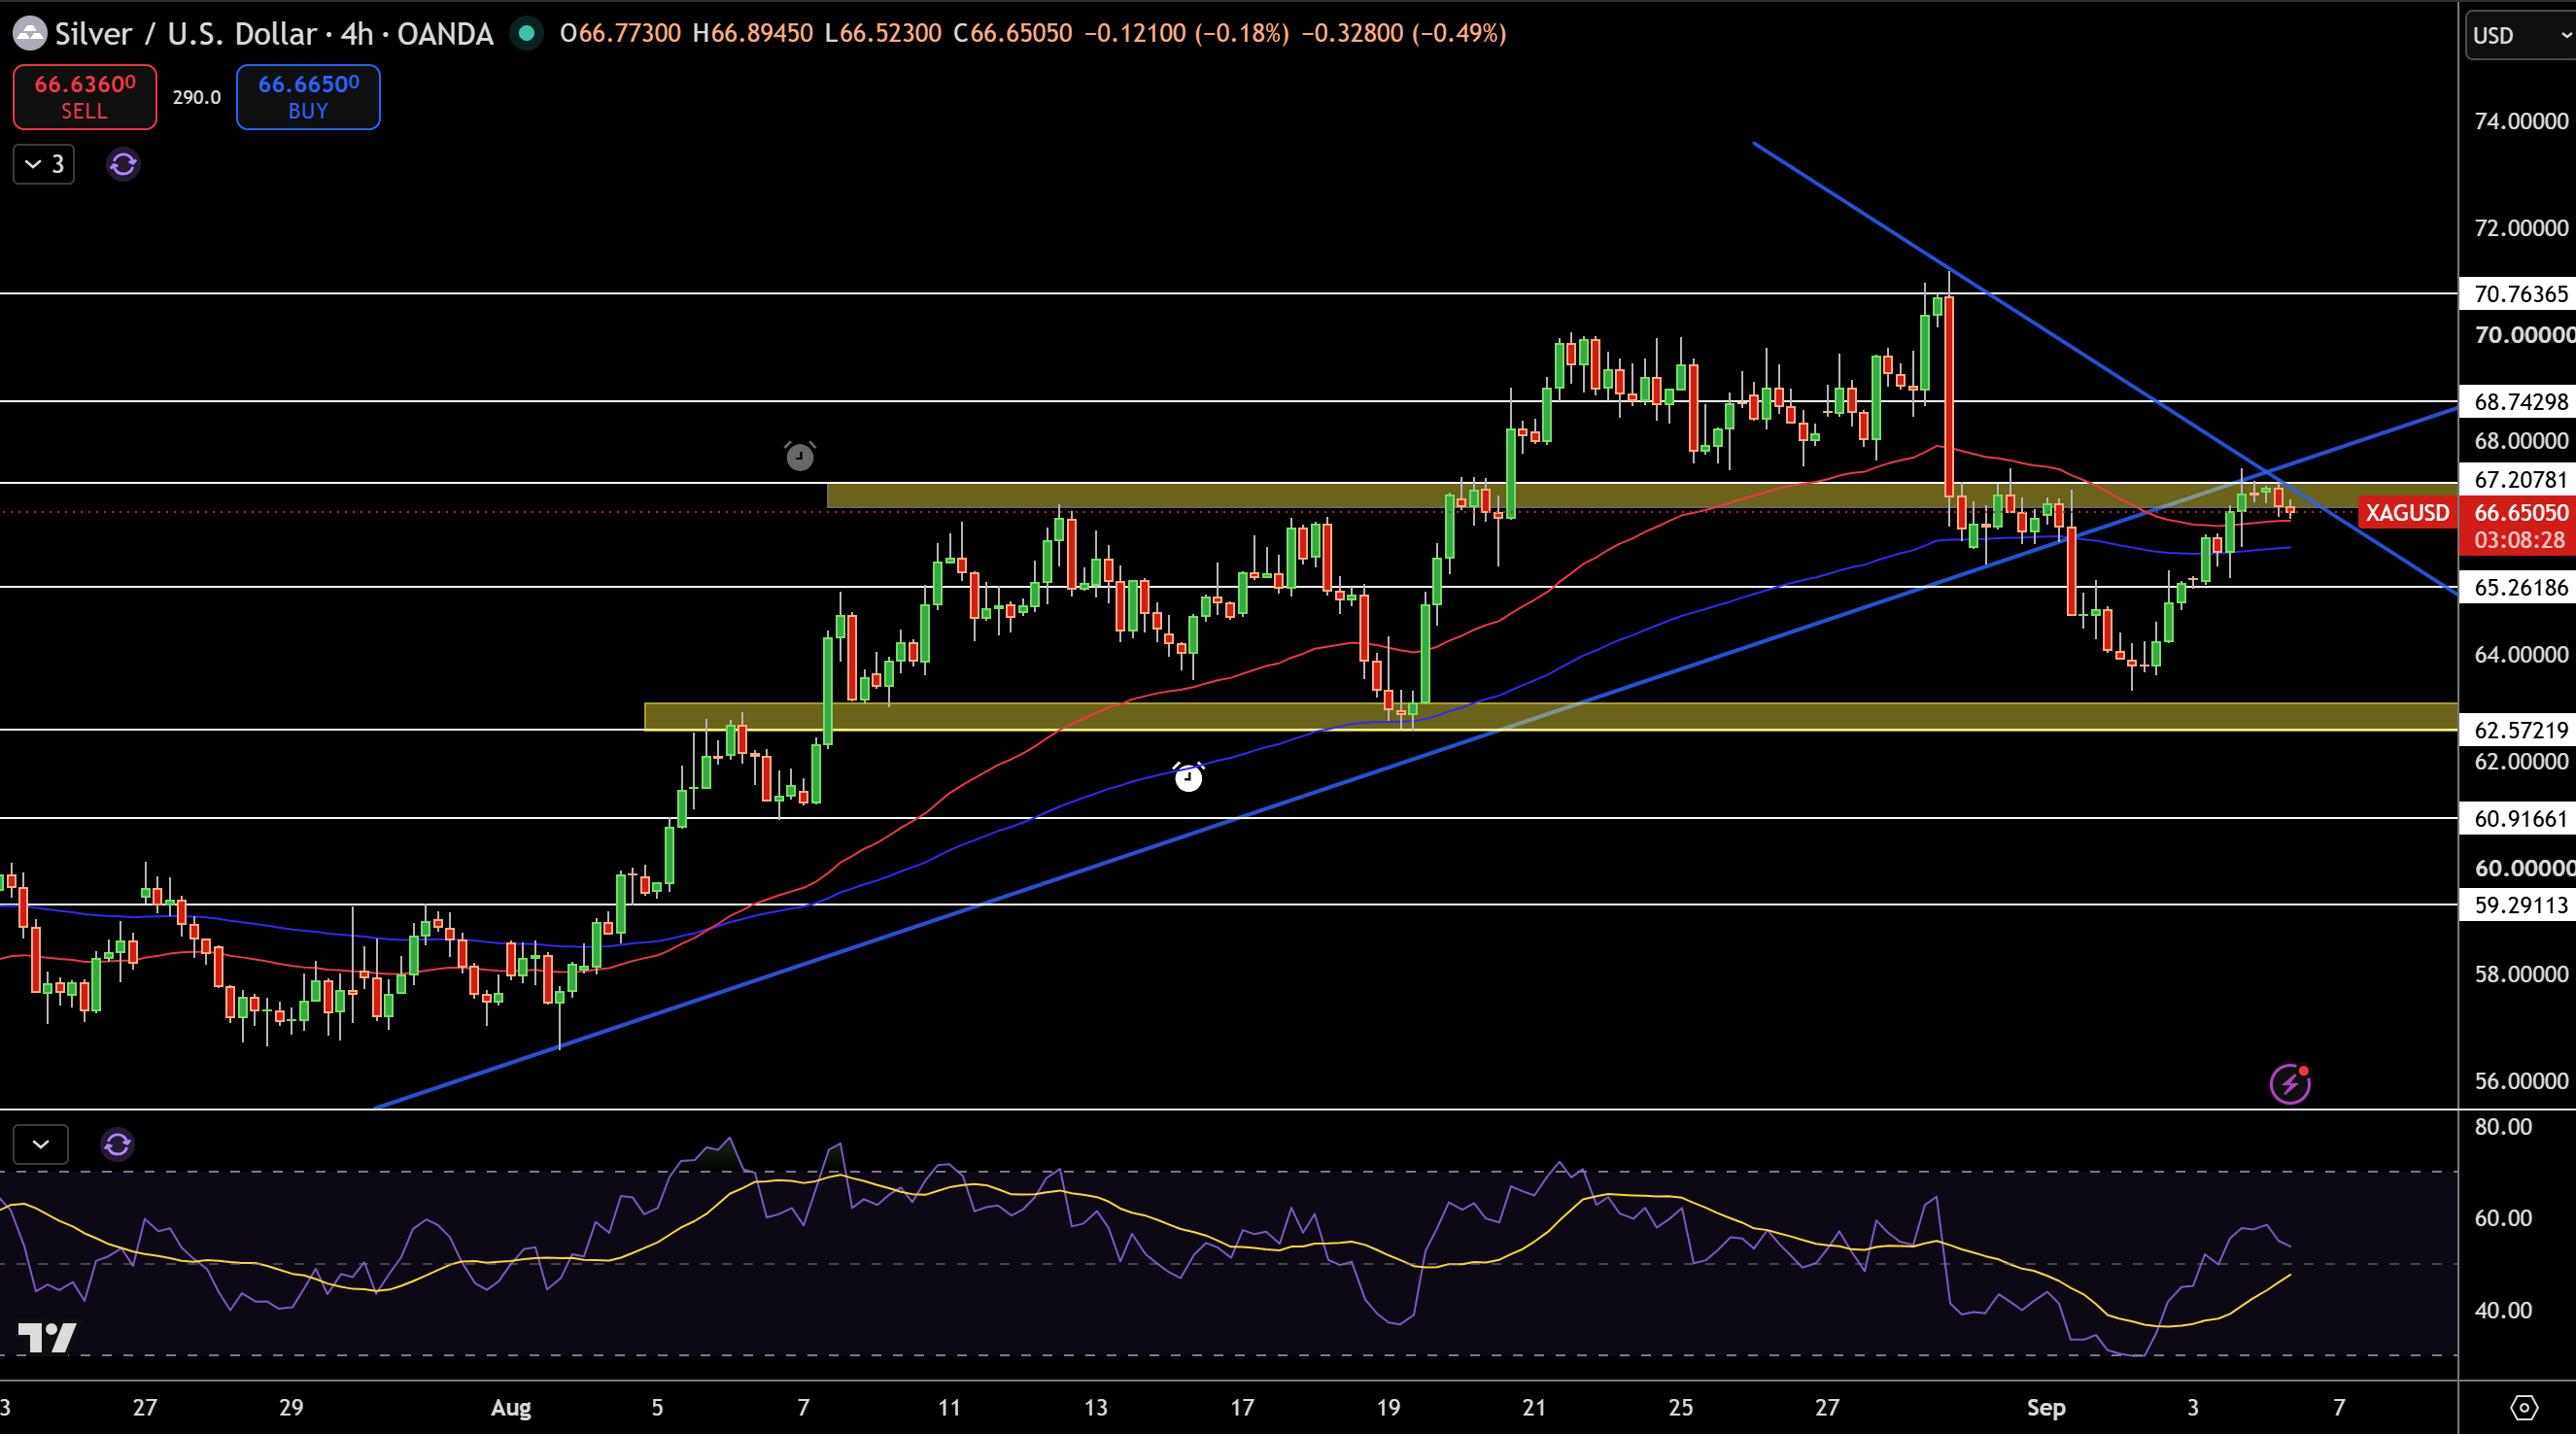Click the purple refresh icon beside the legend

tap(123, 164)
